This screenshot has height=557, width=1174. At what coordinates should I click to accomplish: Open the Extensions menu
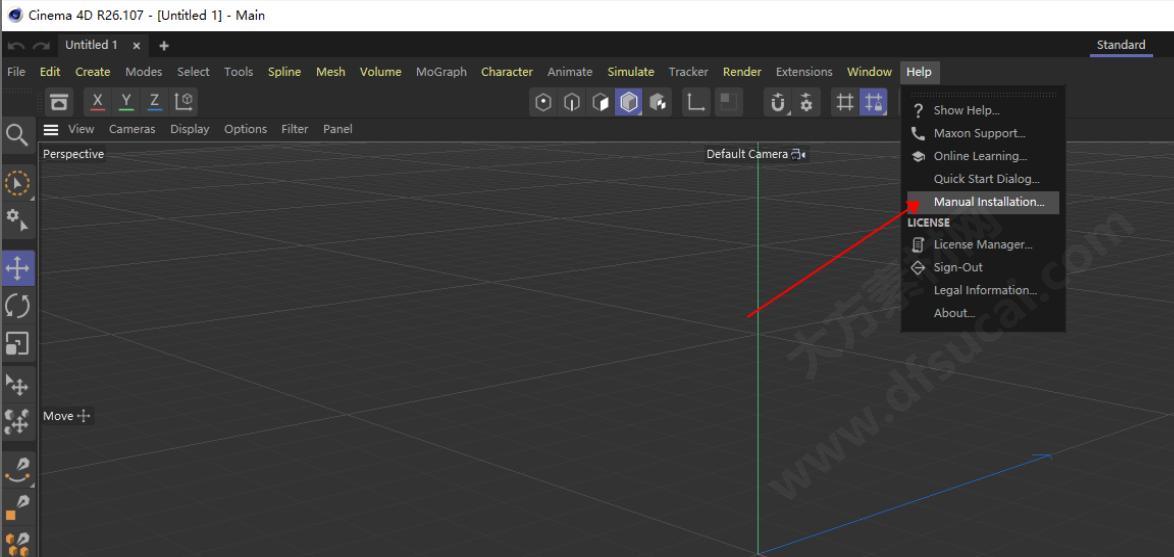tap(804, 72)
